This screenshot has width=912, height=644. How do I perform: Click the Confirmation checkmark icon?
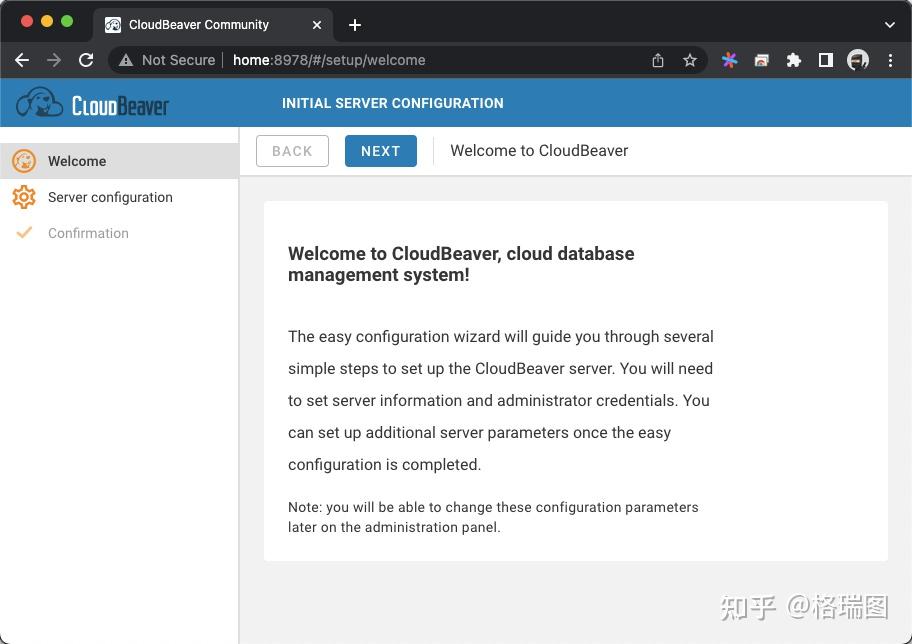[x=24, y=233]
